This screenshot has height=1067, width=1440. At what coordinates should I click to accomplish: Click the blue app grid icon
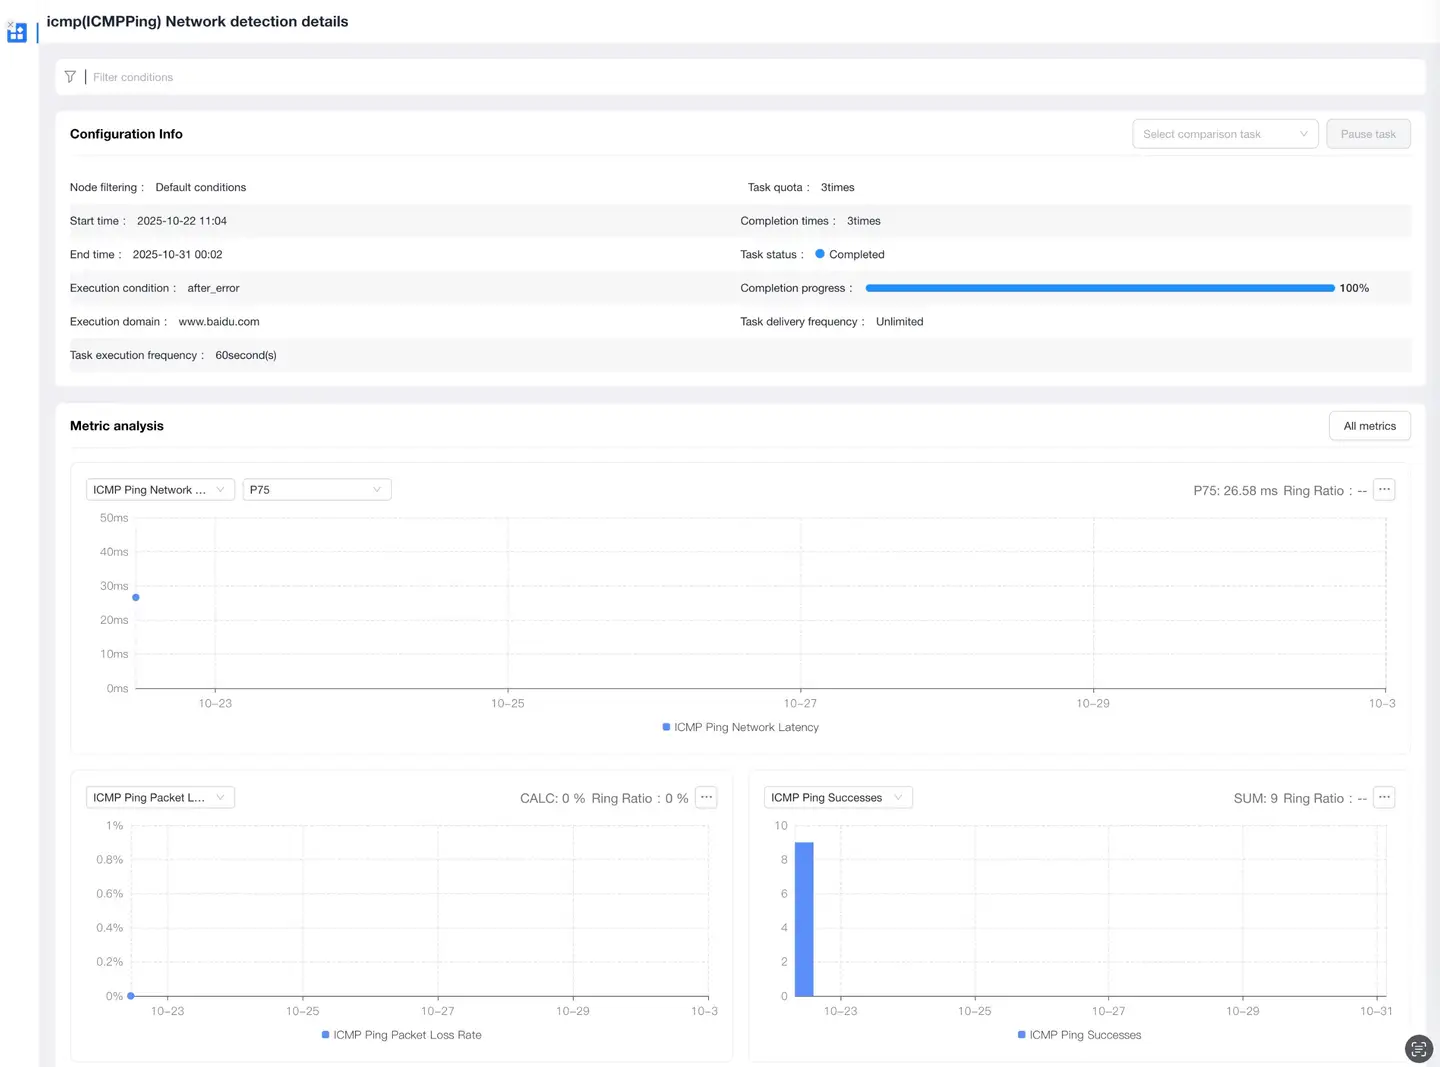(x=17, y=33)
